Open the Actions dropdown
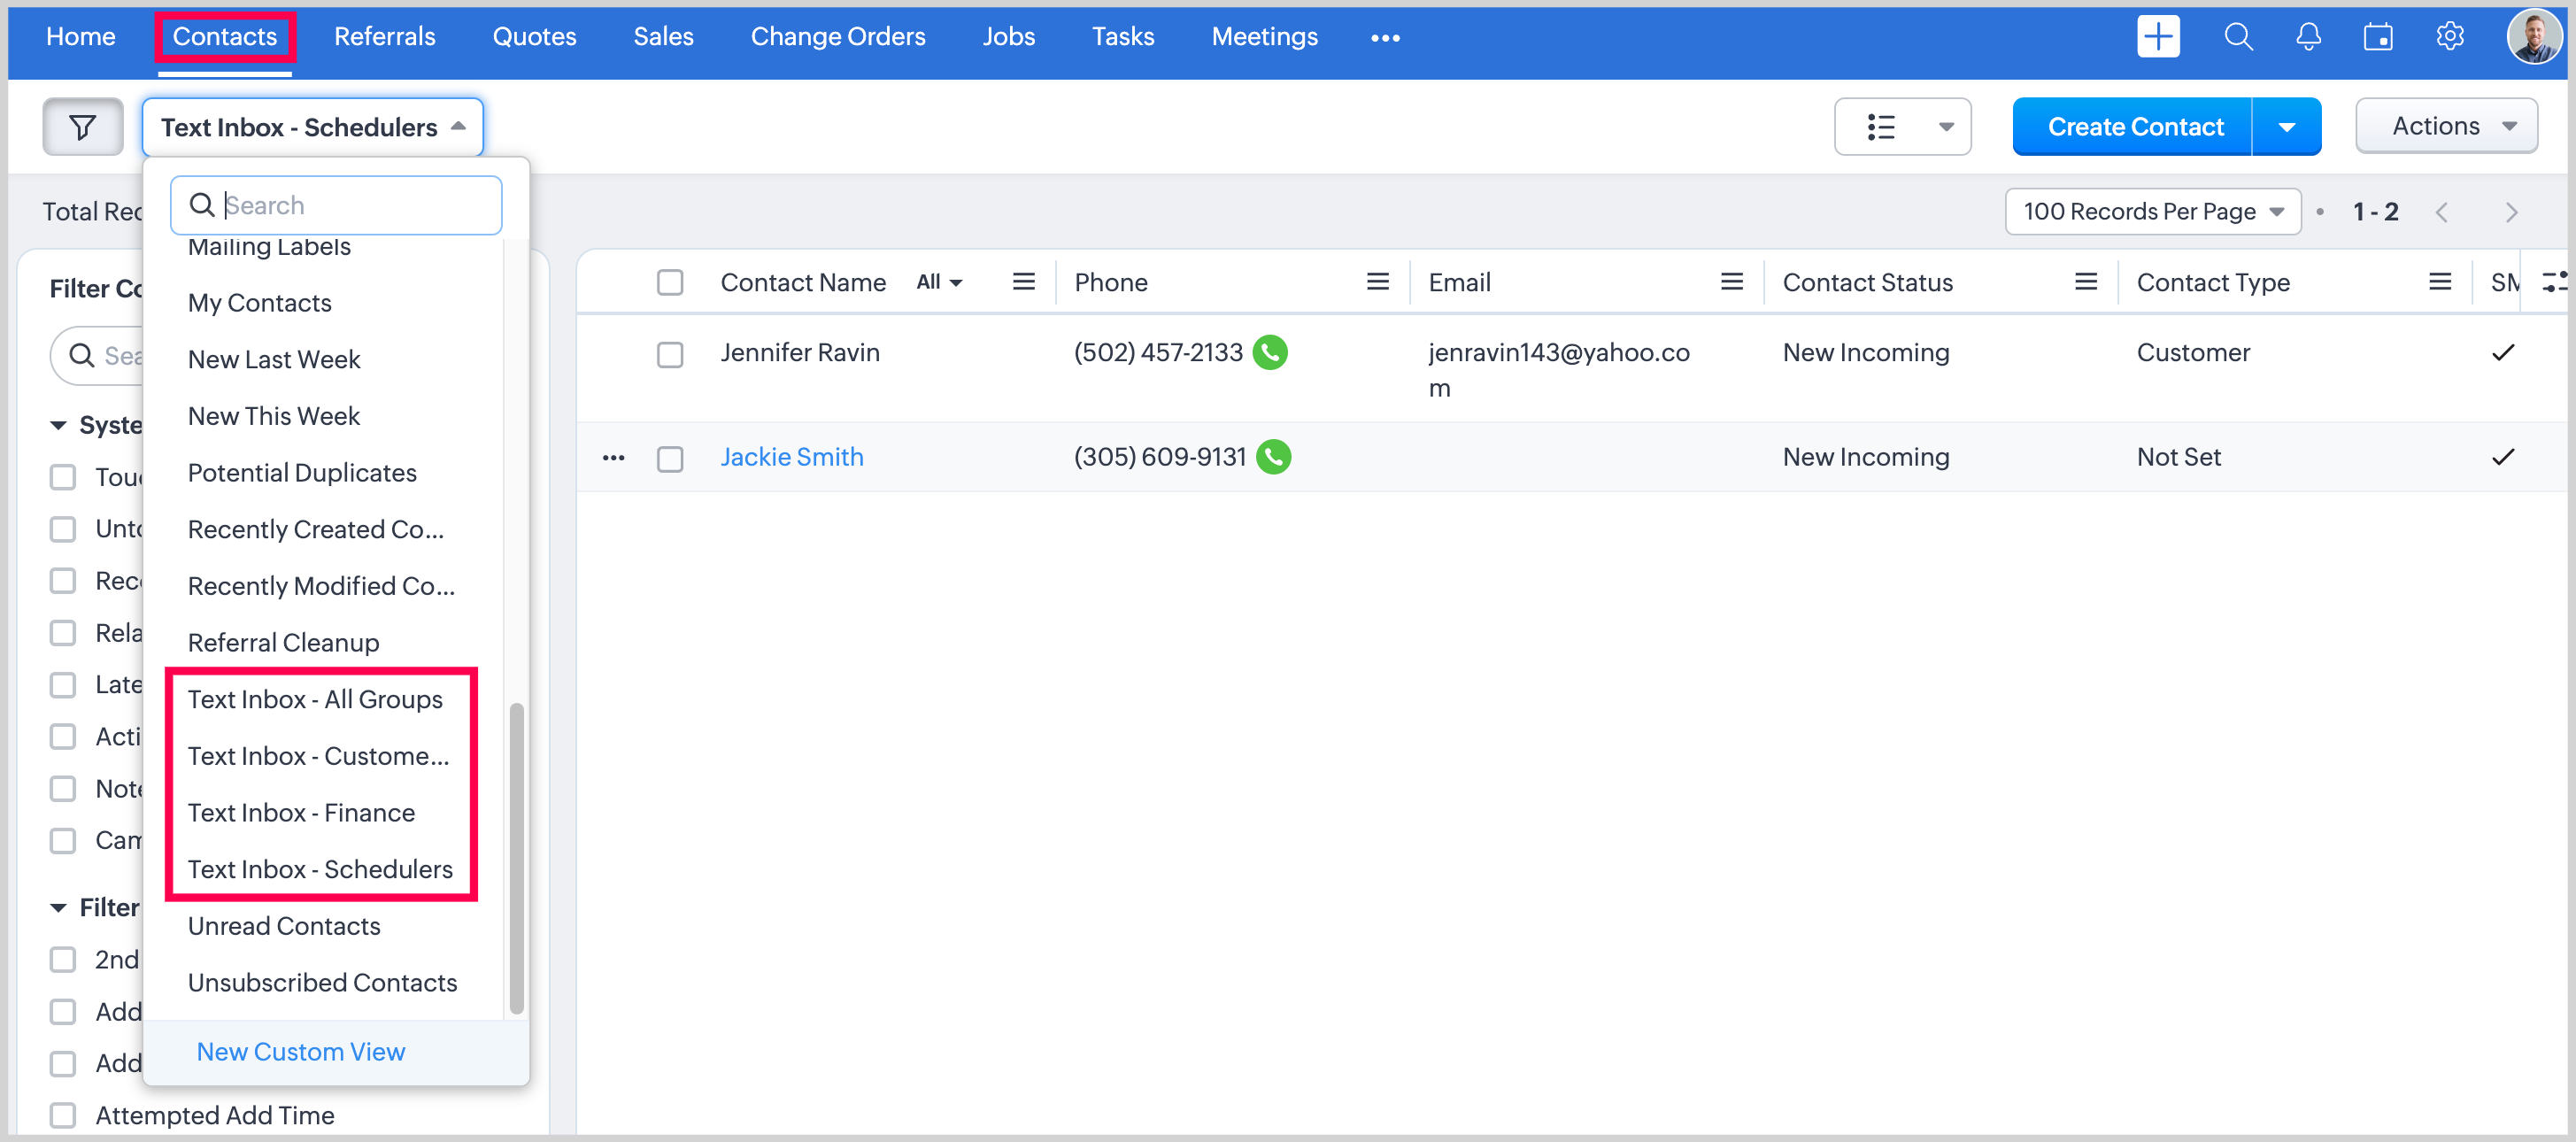The image size is (2576, 1142). 2445,126
